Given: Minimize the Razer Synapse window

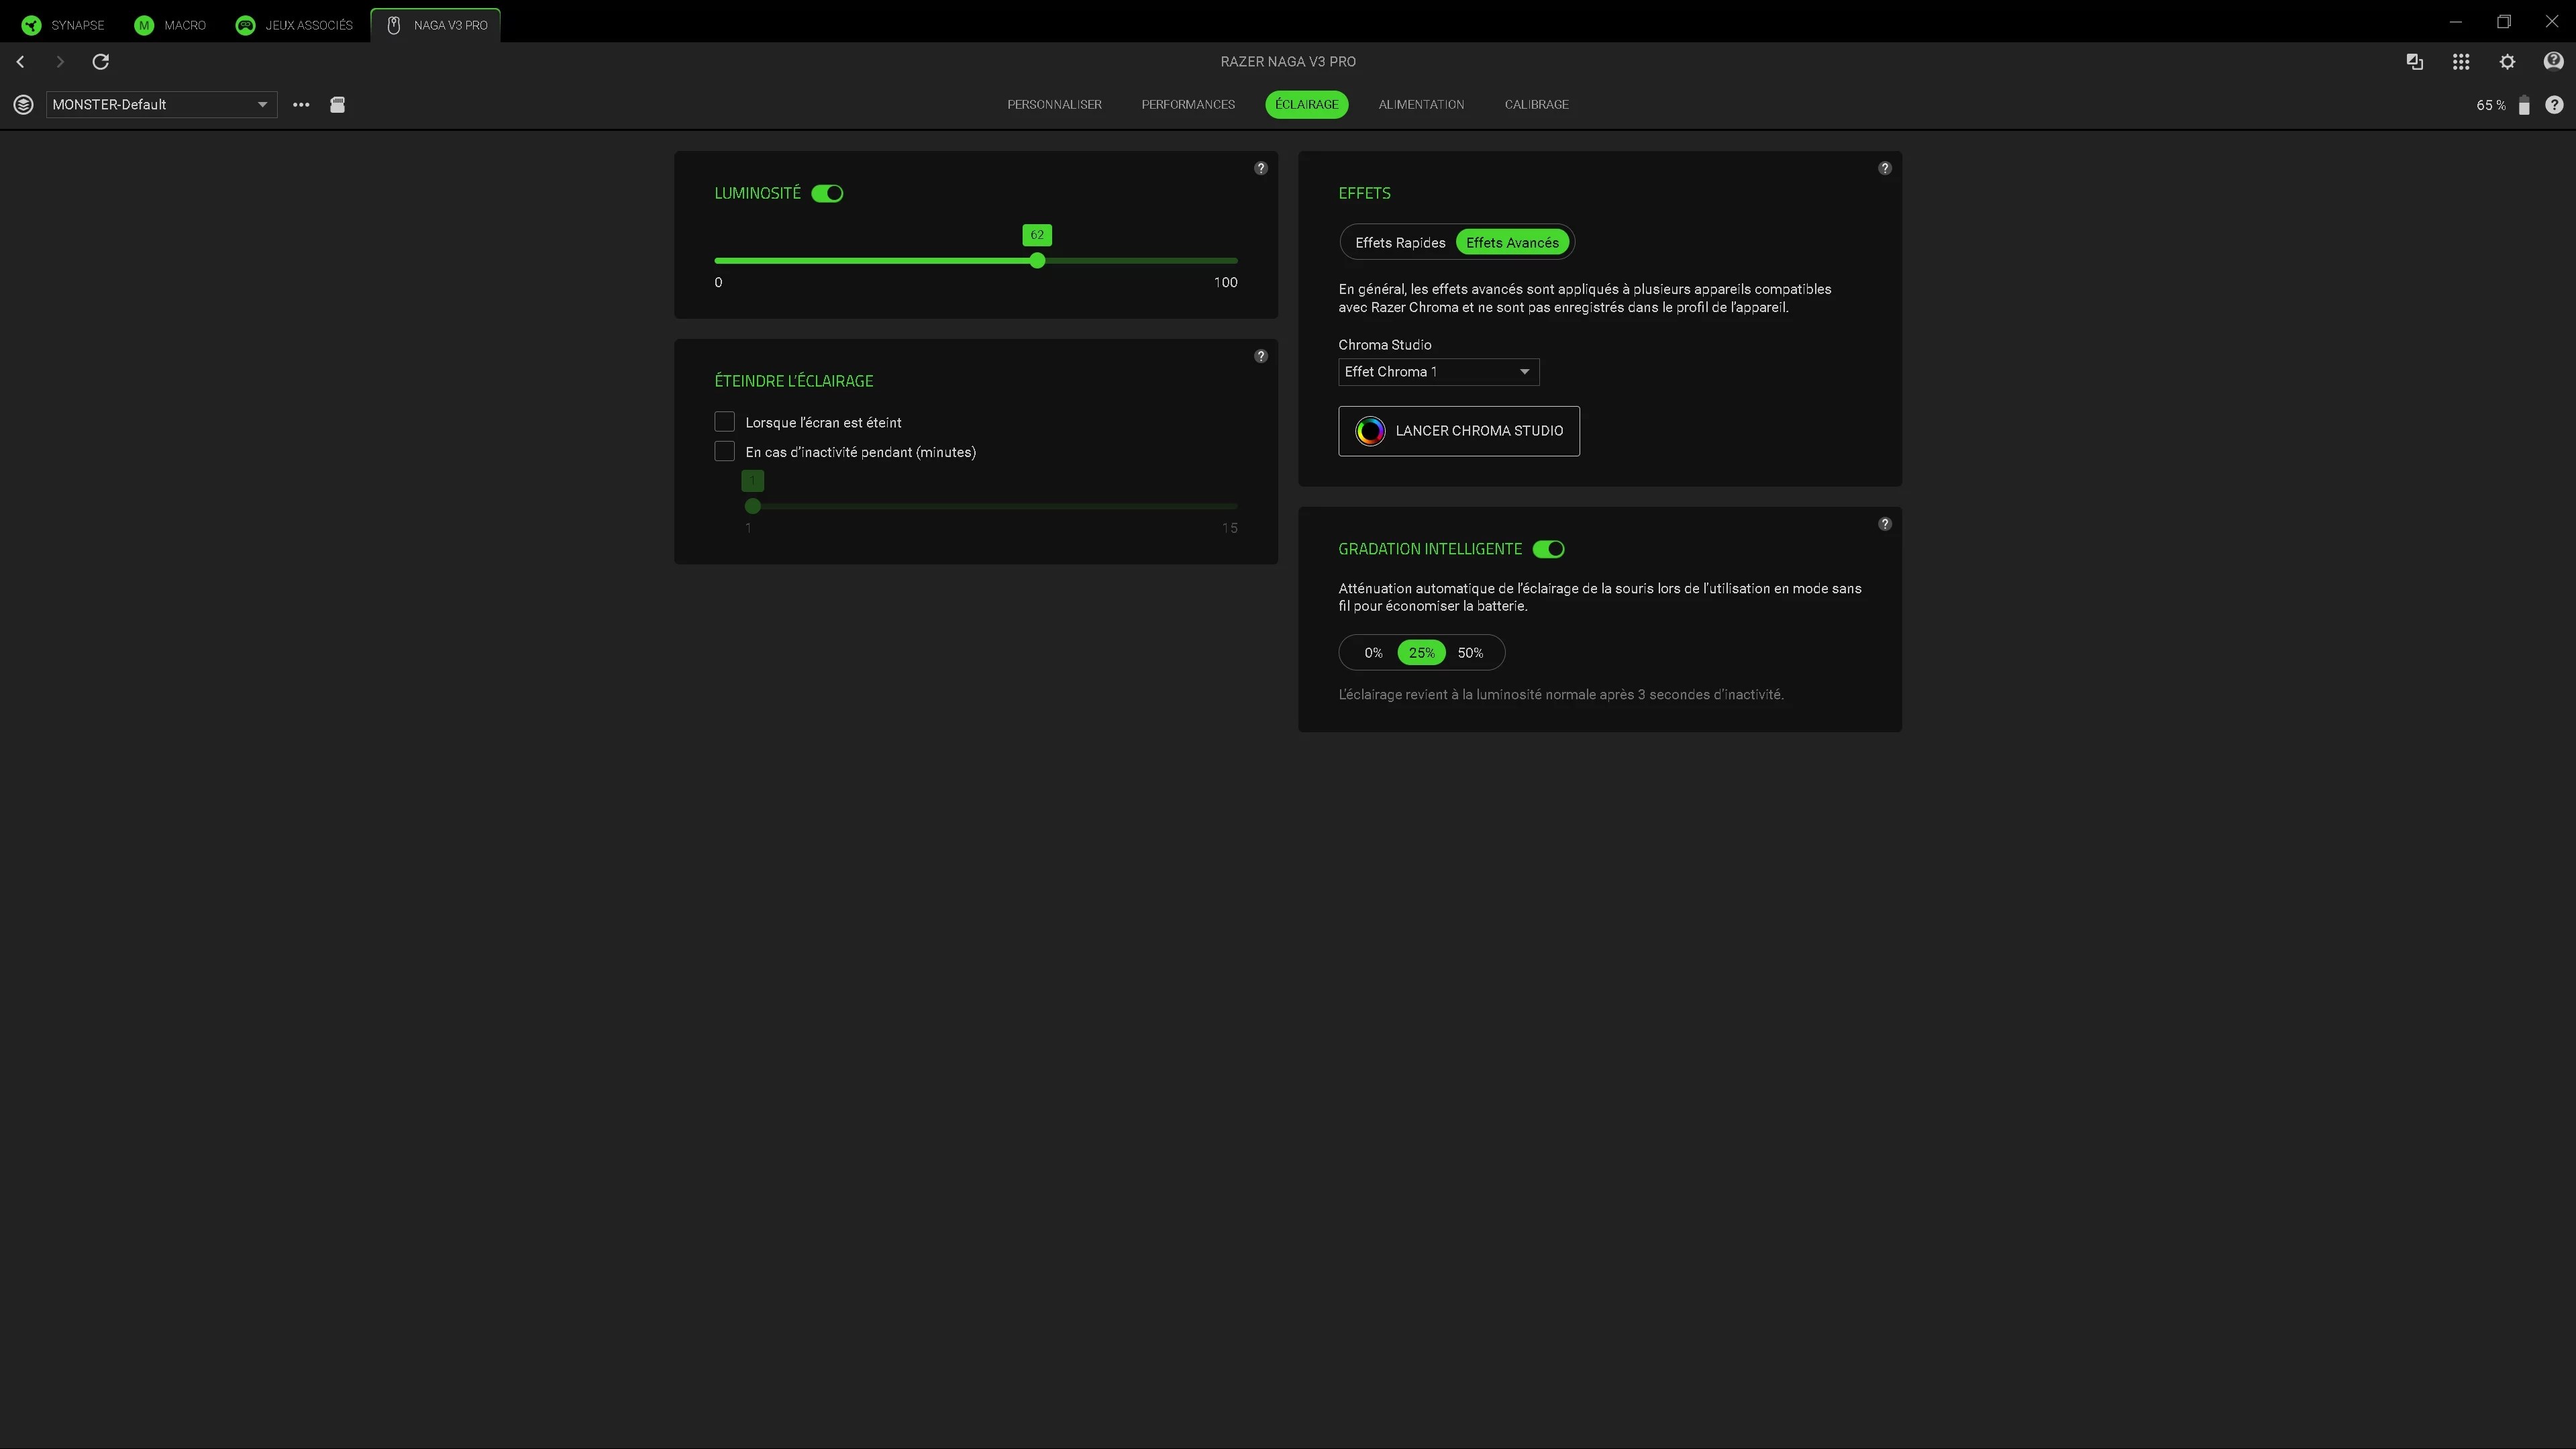Looking at the screenshot, I should pyautogui.click(x=2456, y=22).
